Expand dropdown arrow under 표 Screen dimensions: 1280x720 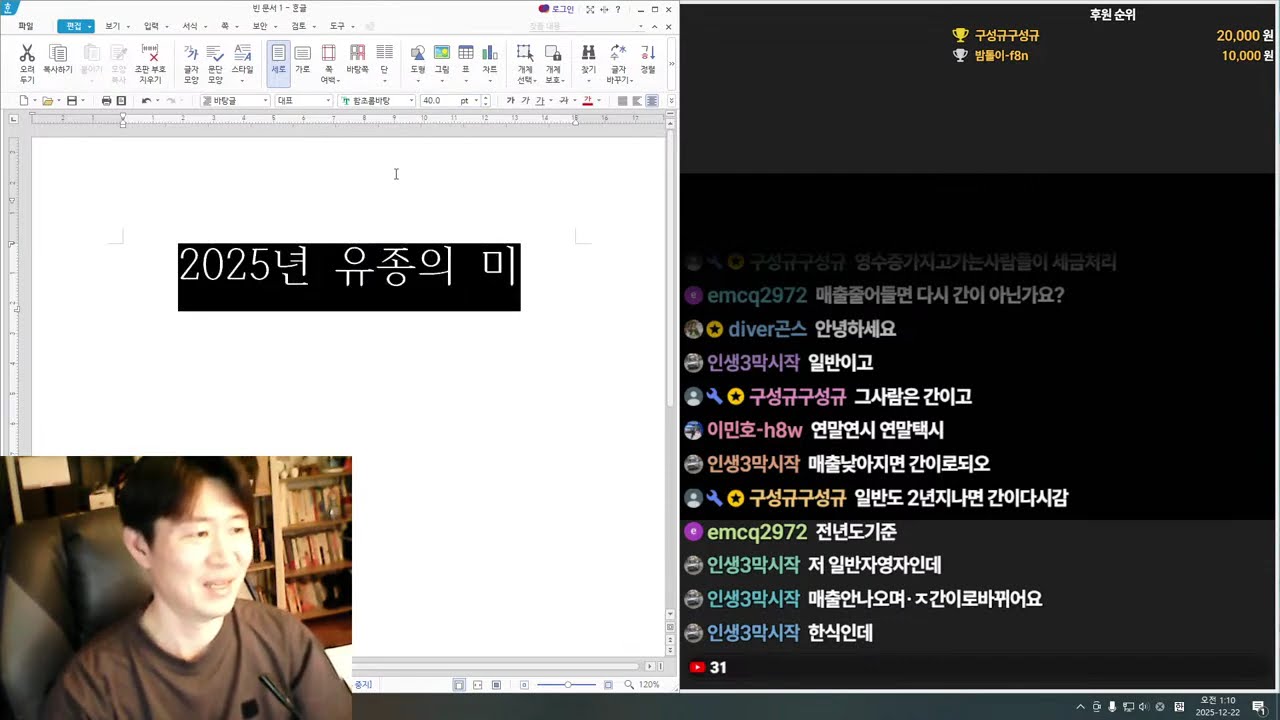pyautogui.click(x=465, y=80)
